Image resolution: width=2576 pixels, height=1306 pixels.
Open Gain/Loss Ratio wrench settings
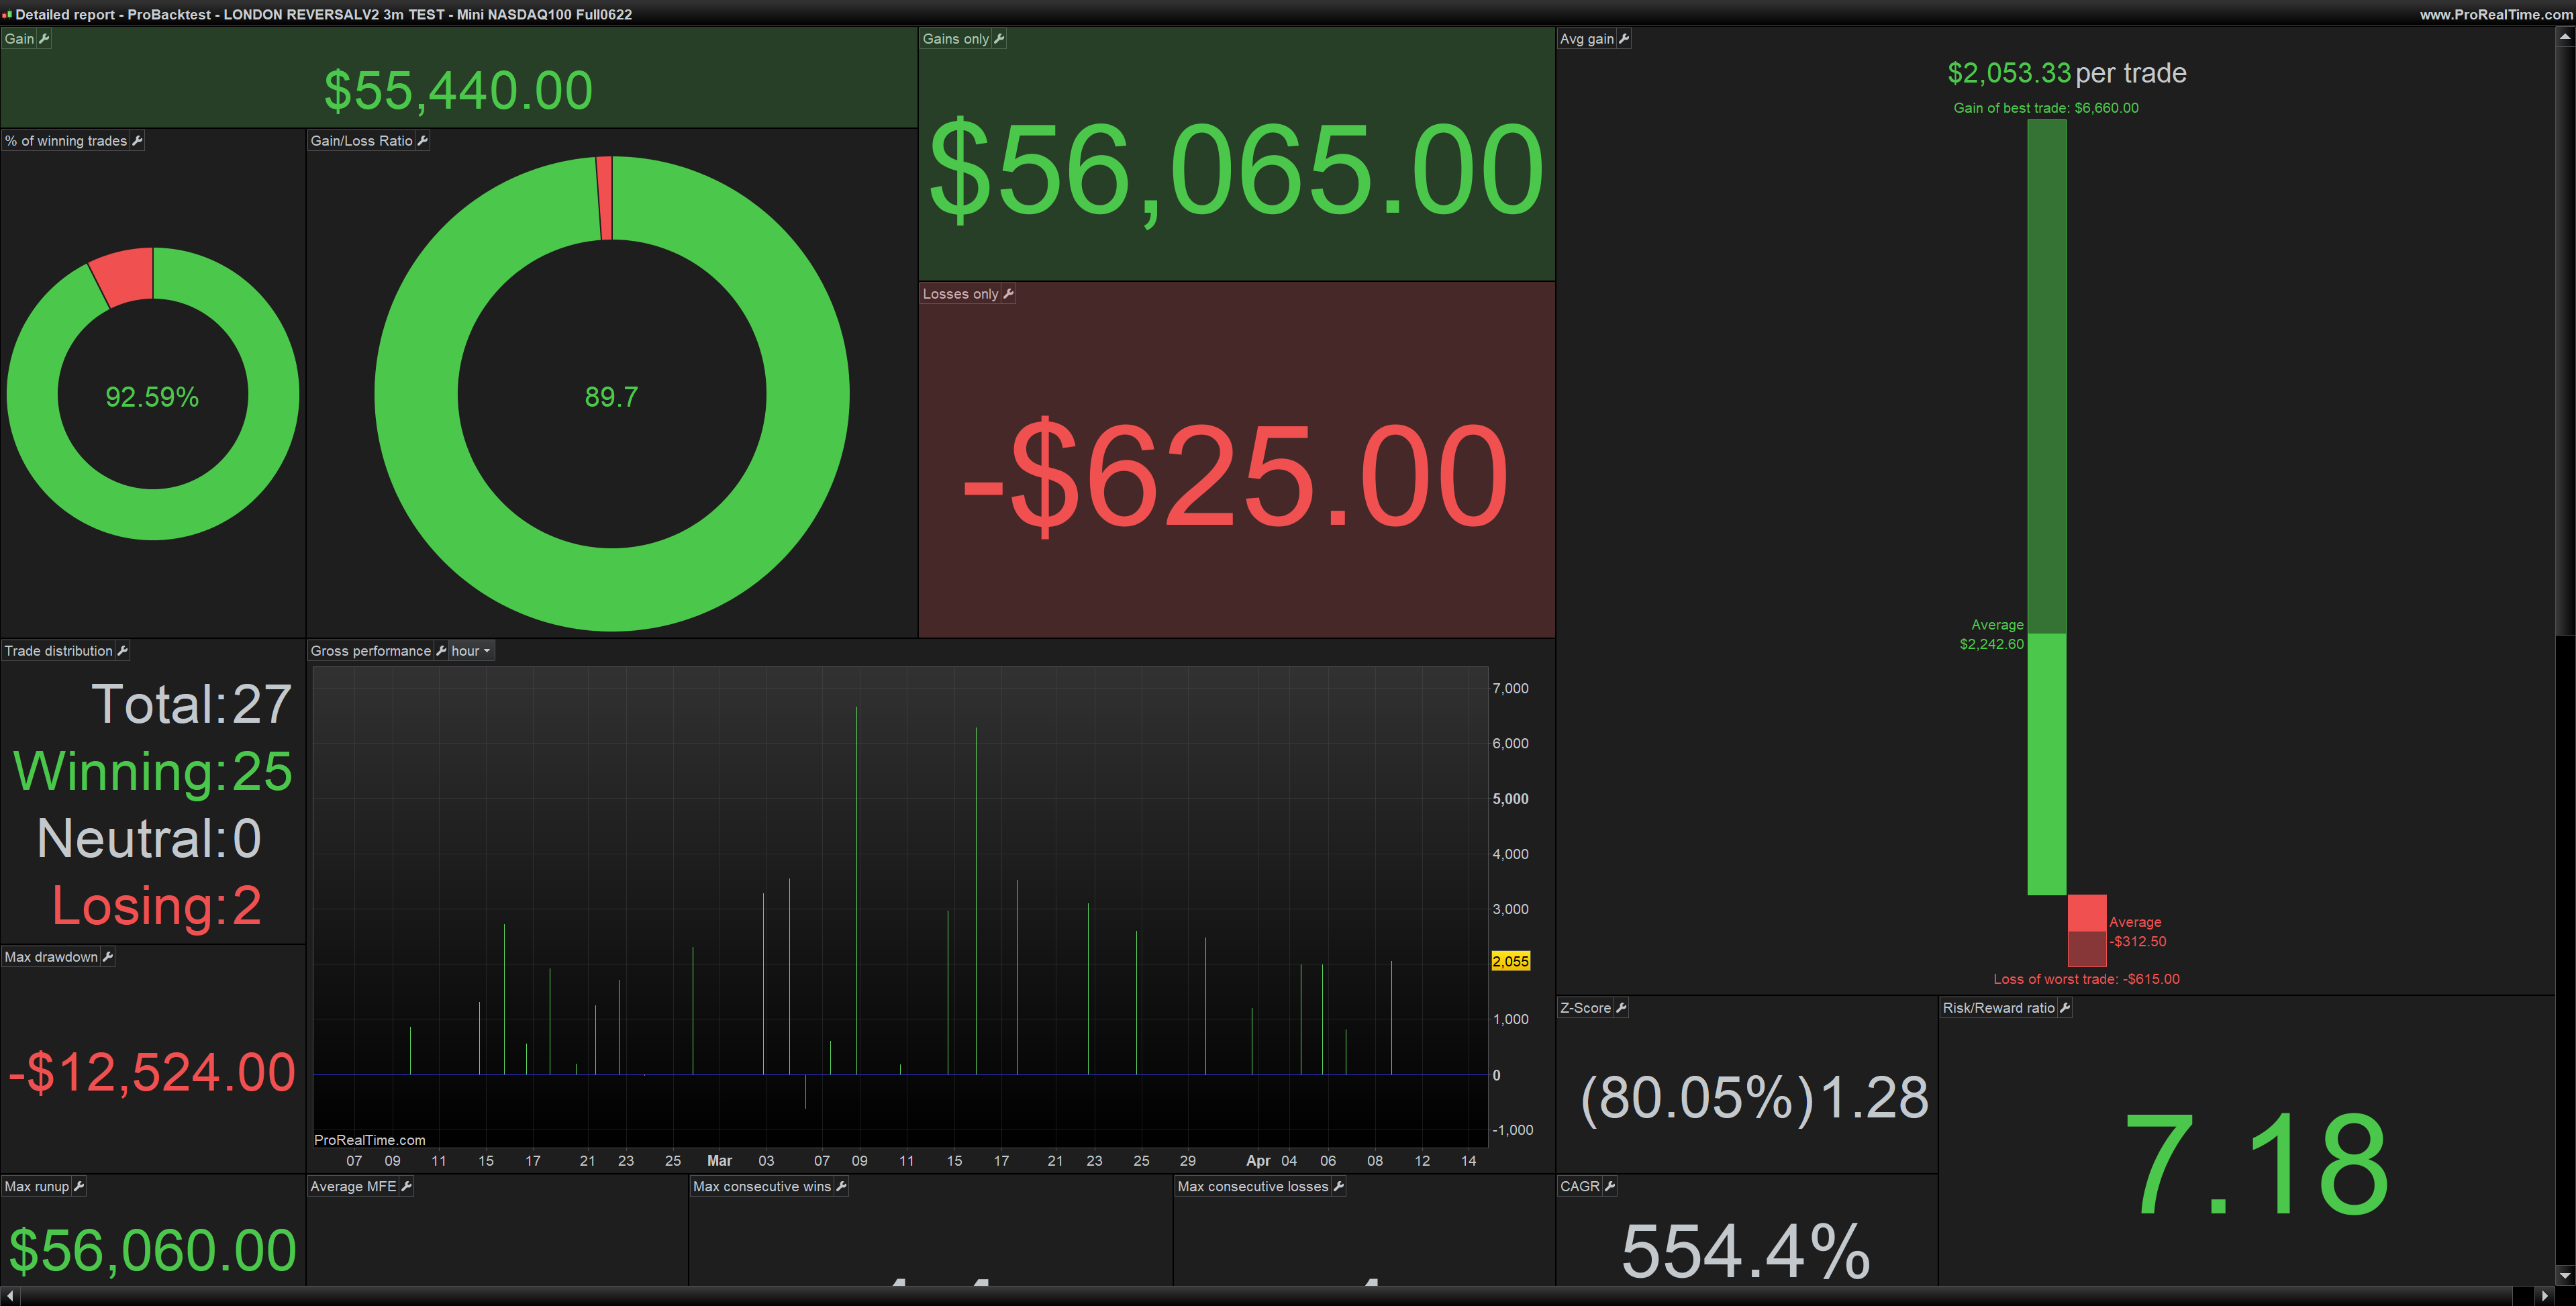click(x=422, y=141)
